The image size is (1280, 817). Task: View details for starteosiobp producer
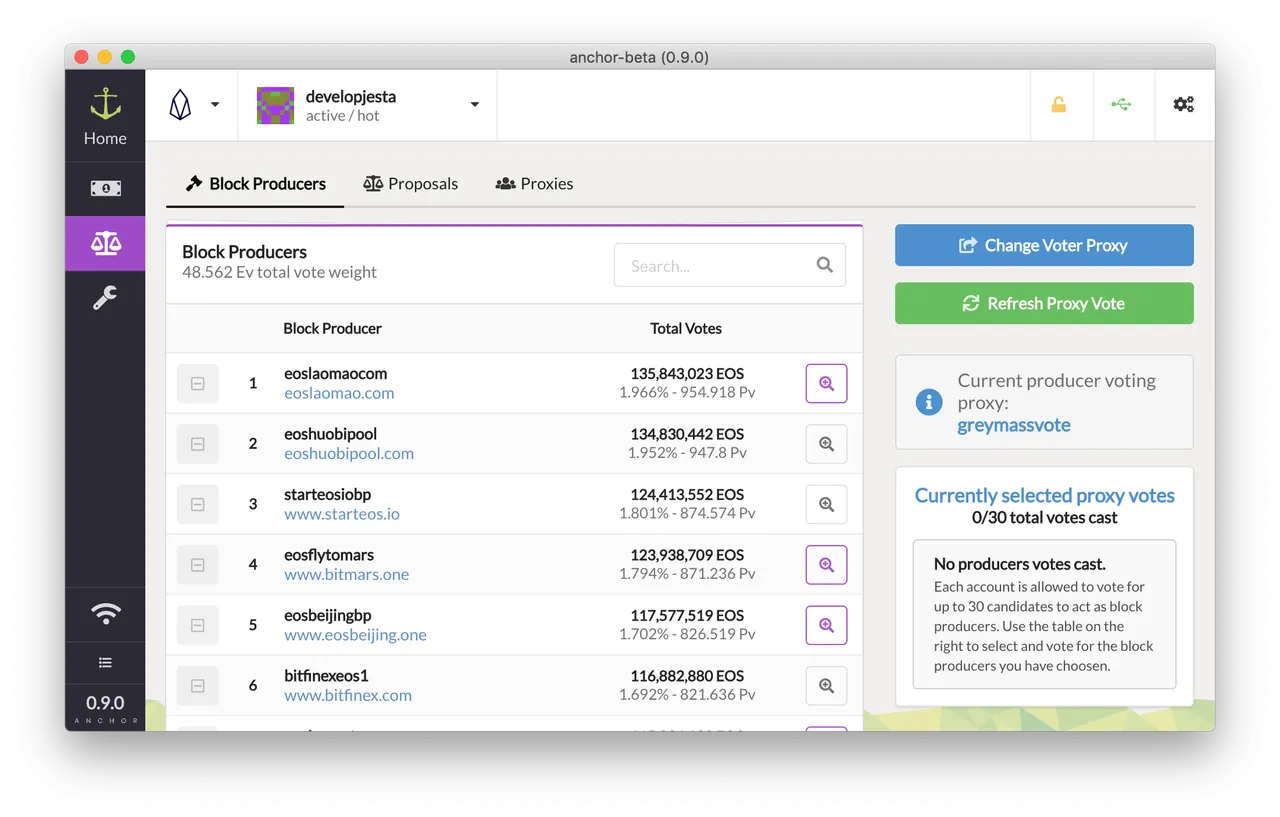coord(826,505)
